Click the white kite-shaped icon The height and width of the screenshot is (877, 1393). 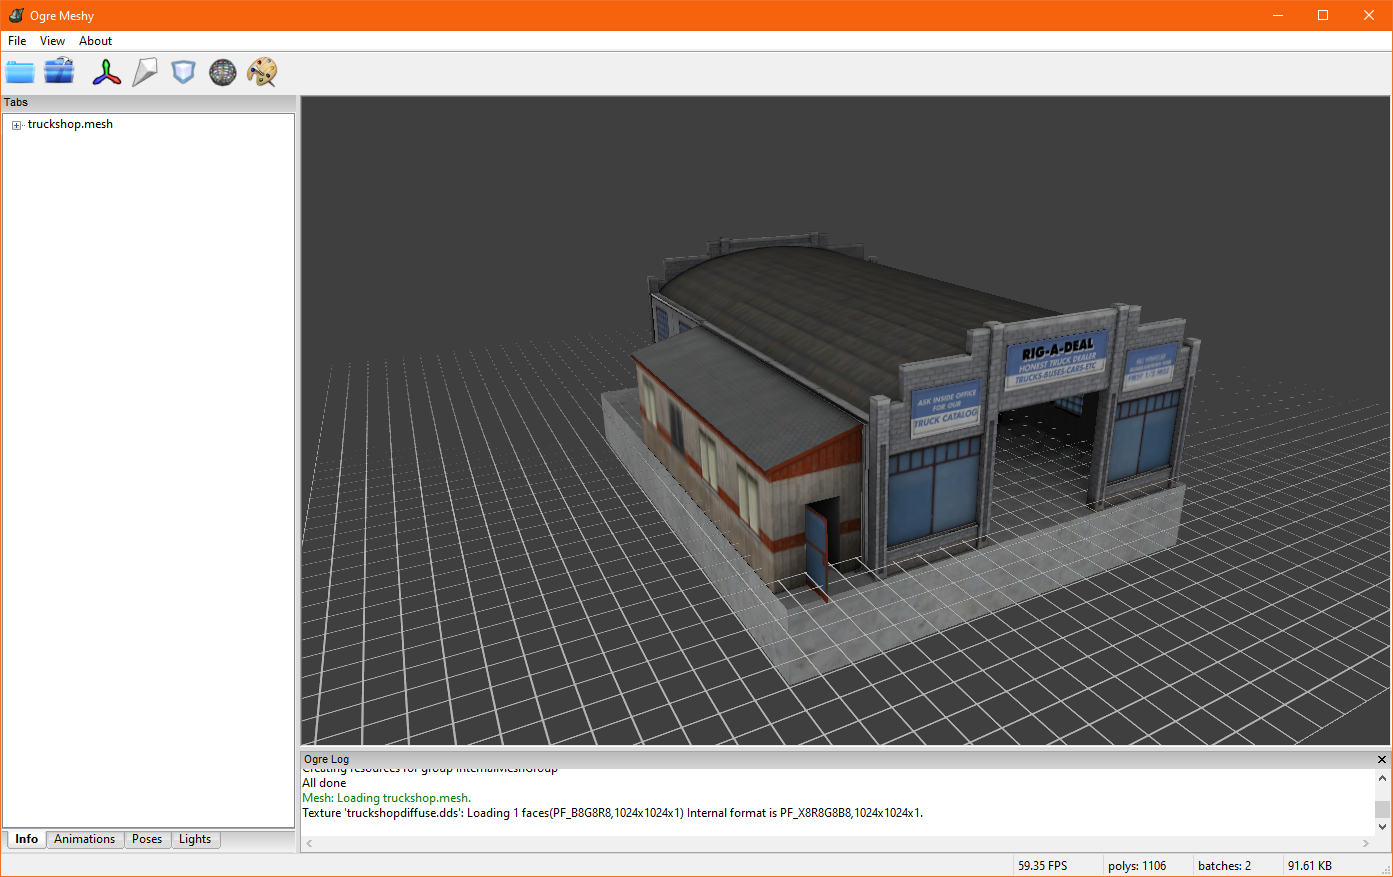pos(145,72)
